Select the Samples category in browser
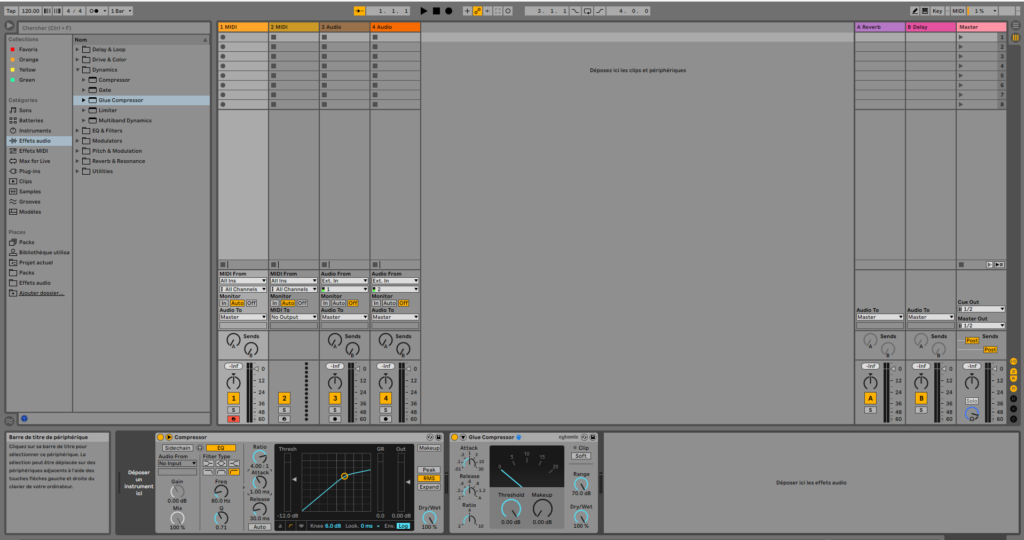Screen dimensions: 1024x540 pyautogui.click(x=30, y=191)
